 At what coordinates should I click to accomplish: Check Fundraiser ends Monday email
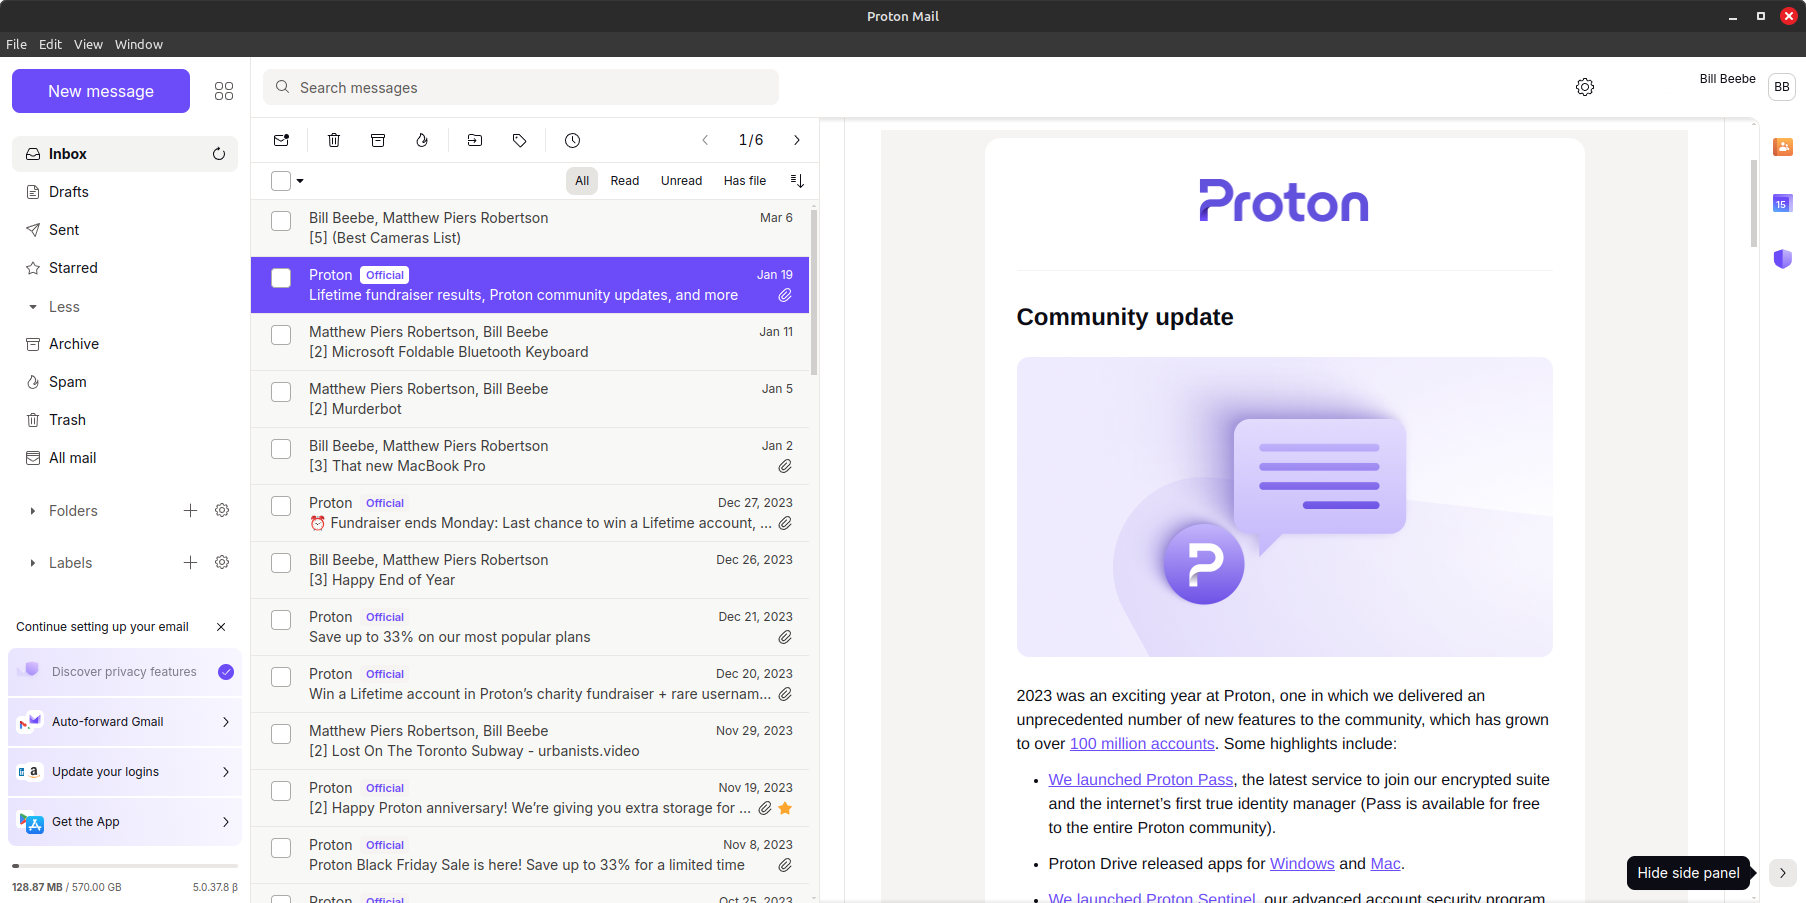281,506
